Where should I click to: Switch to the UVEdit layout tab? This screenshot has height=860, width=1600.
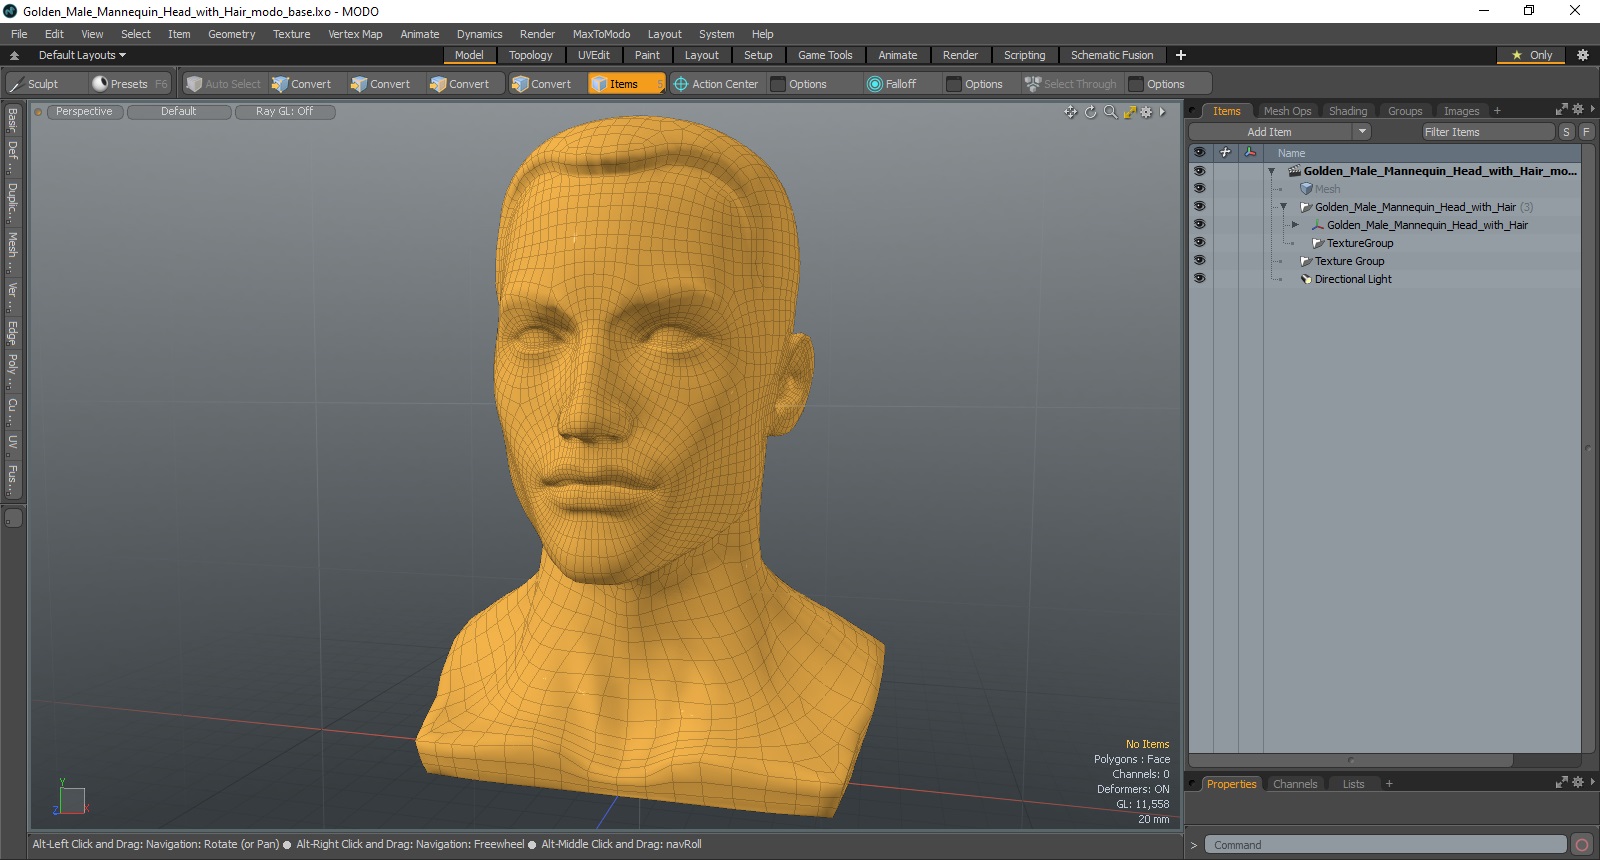pyautogui.click(x=593, y=55)
